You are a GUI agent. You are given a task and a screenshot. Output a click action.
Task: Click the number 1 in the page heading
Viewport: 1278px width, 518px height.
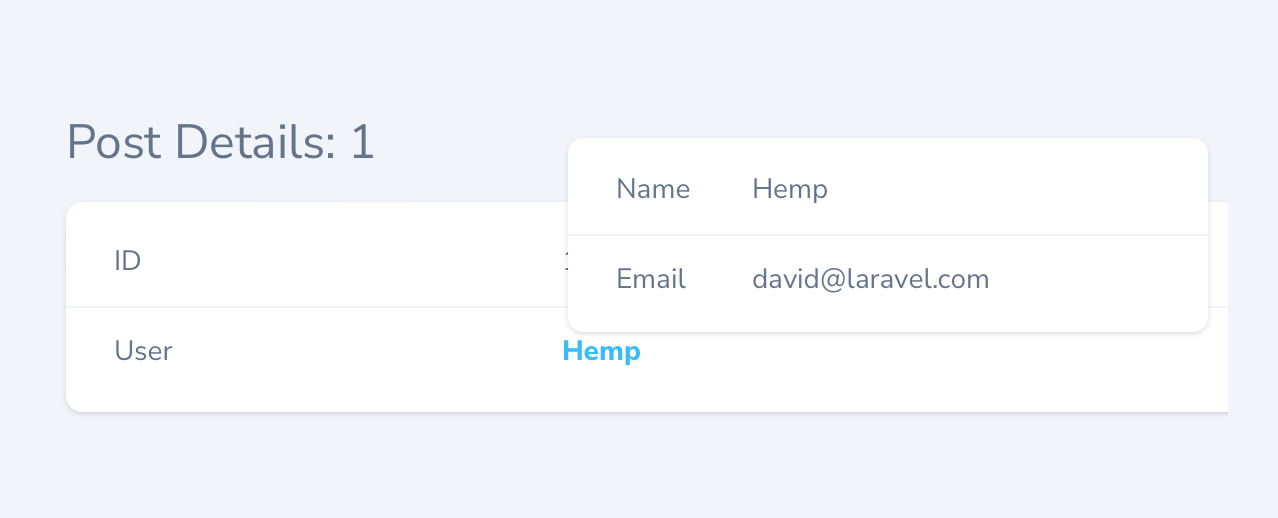[x=362, y=143]
